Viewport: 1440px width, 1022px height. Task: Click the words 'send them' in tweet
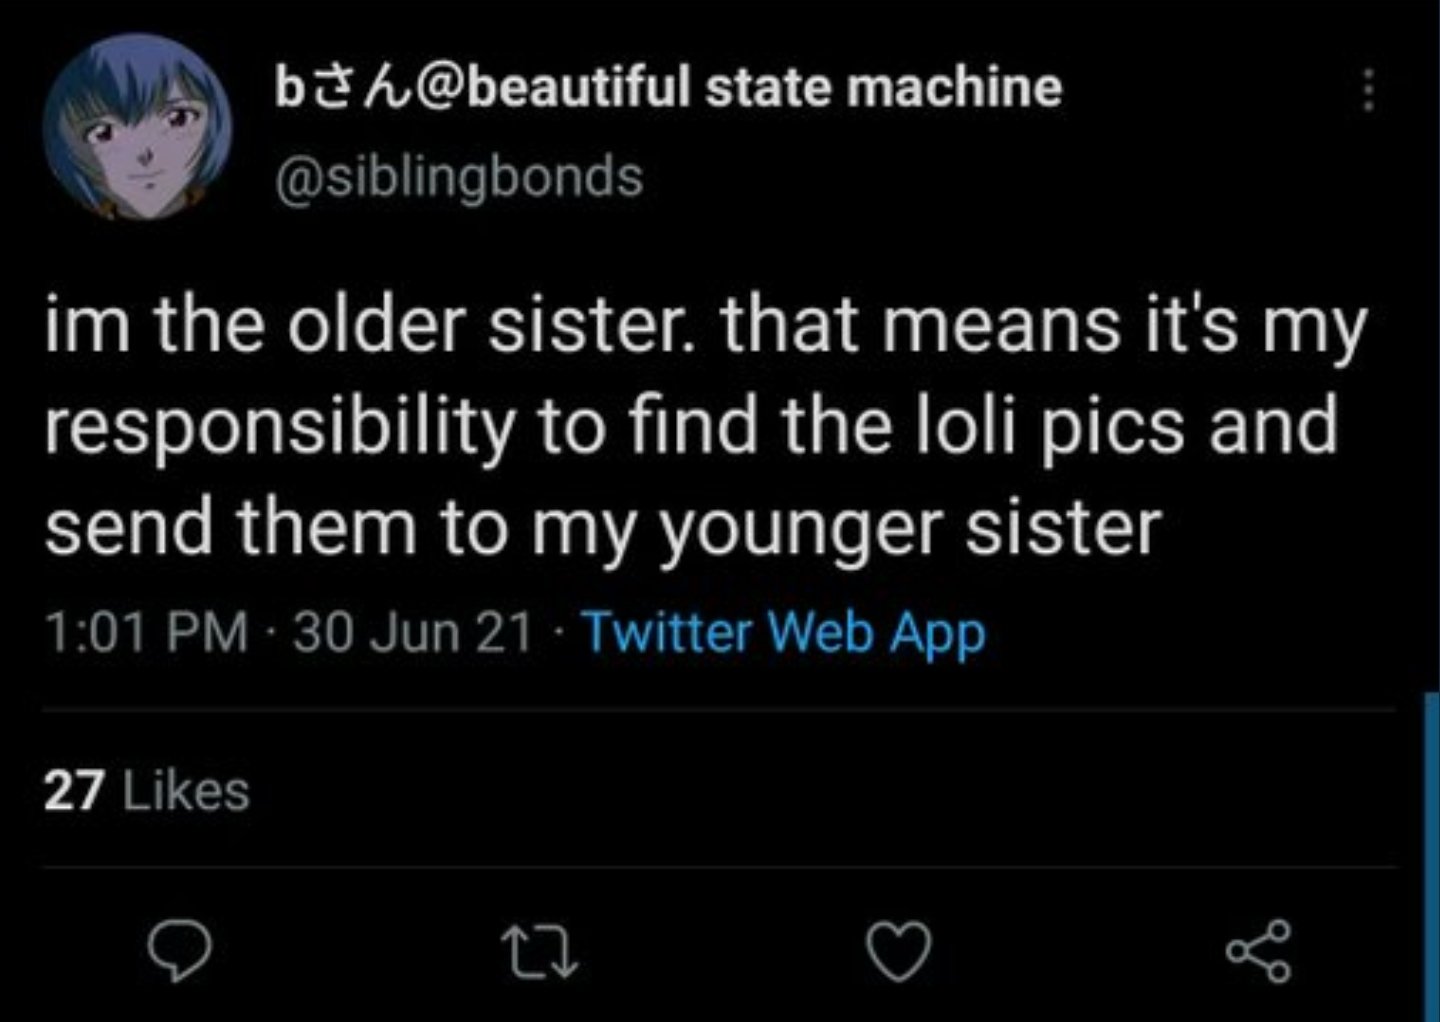230,528
